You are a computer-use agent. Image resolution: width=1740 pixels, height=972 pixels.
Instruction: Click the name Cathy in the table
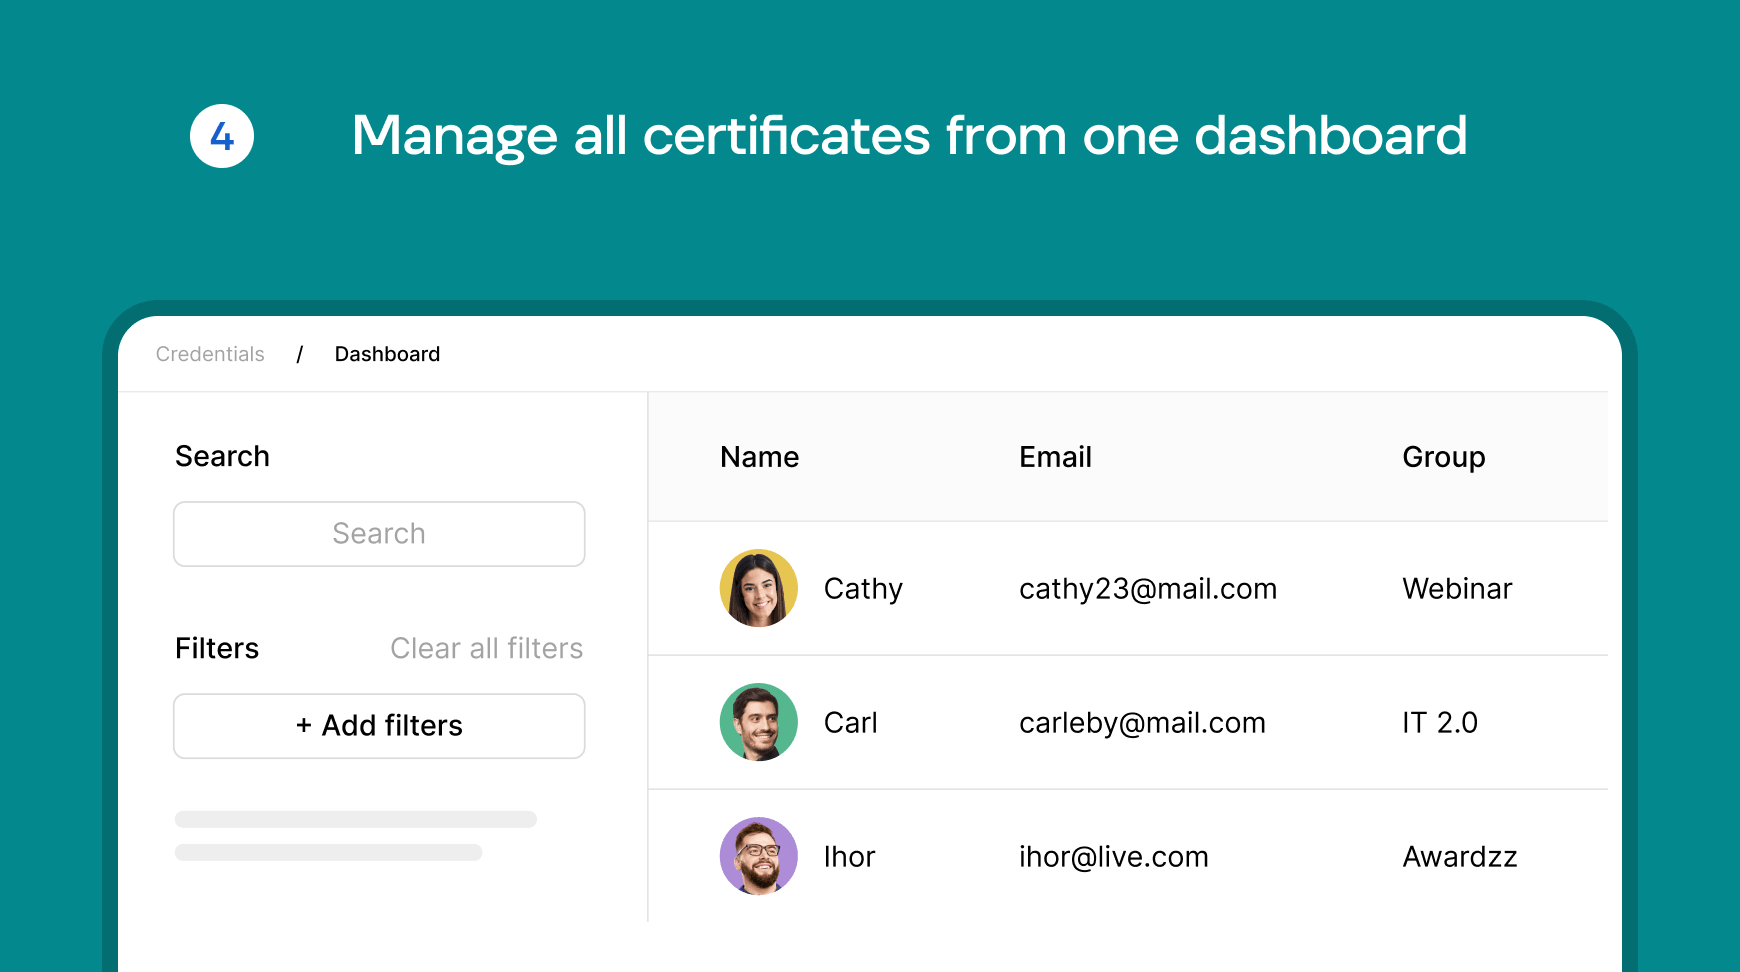(863, 589)
